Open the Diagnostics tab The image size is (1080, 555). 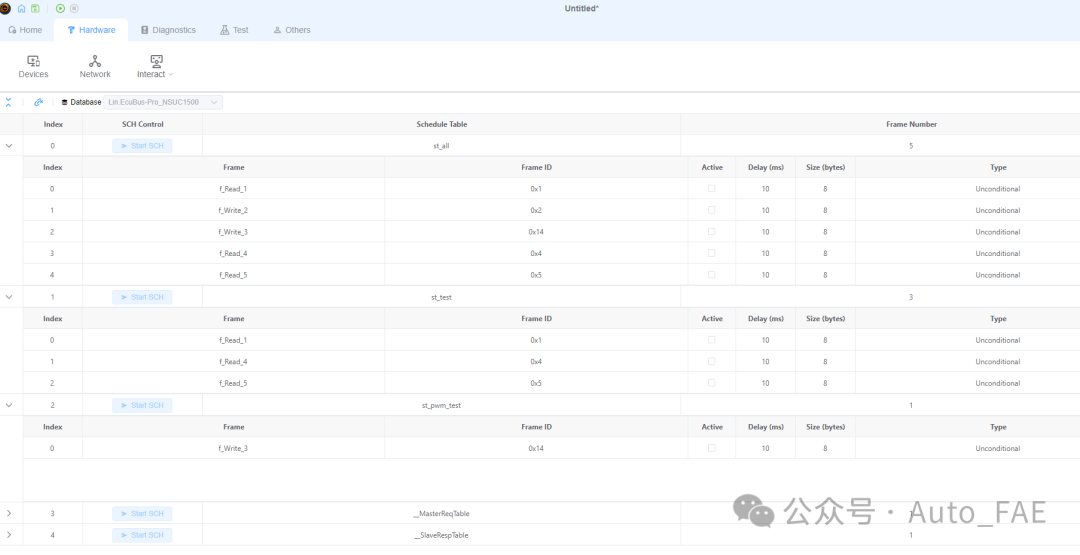(x=168, y=30)
